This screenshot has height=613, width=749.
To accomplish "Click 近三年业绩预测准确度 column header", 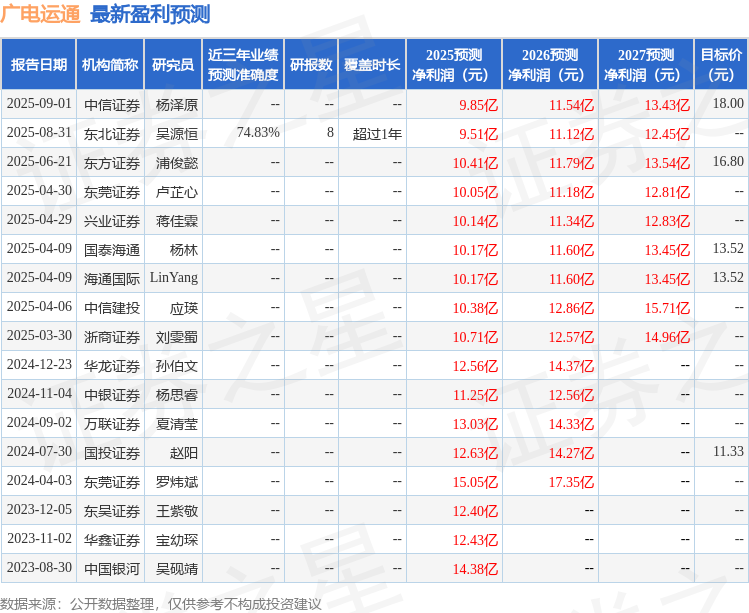I will 242,65.
